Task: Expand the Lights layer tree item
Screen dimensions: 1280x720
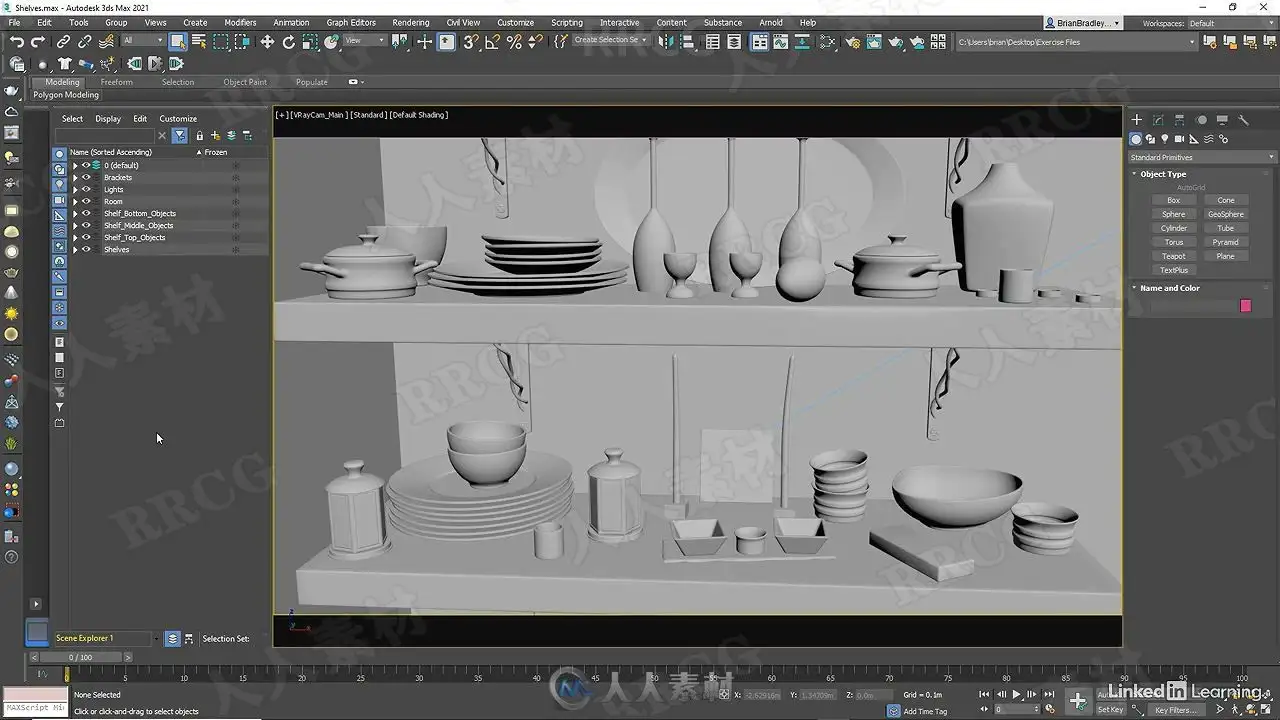Action: click(75, 189)
